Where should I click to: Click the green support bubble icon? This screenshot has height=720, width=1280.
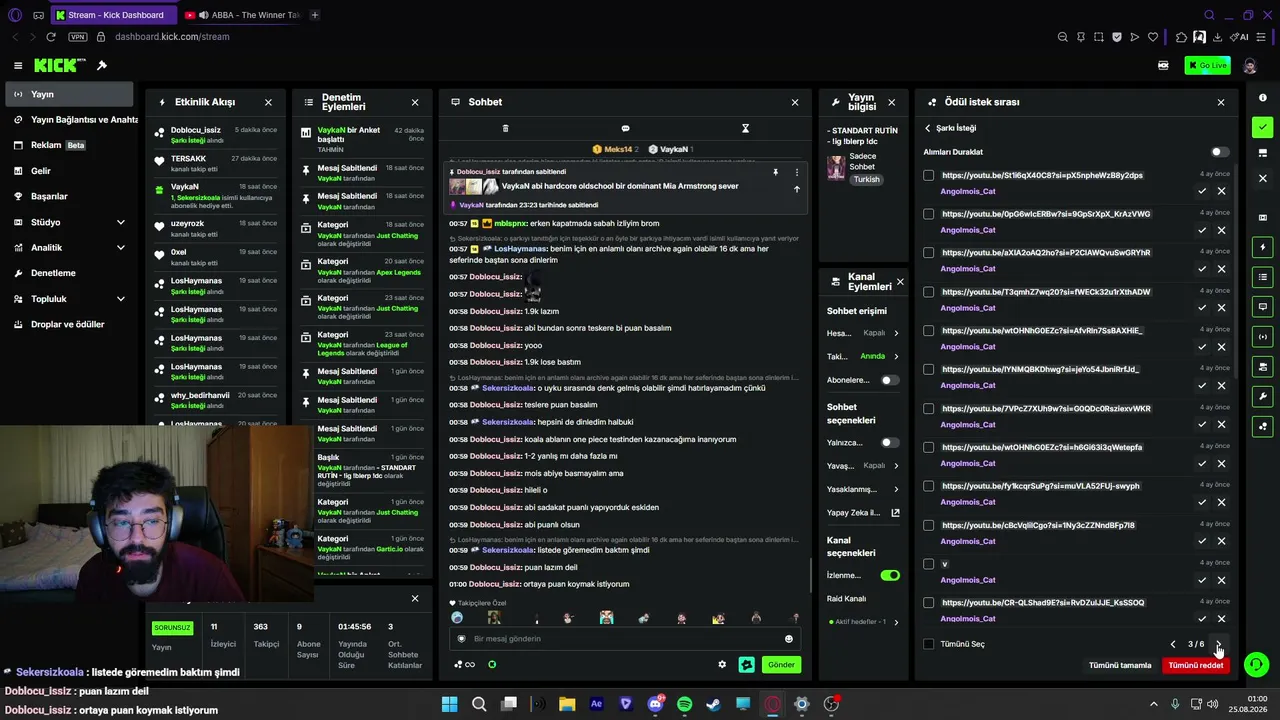tap(1256, 664)
